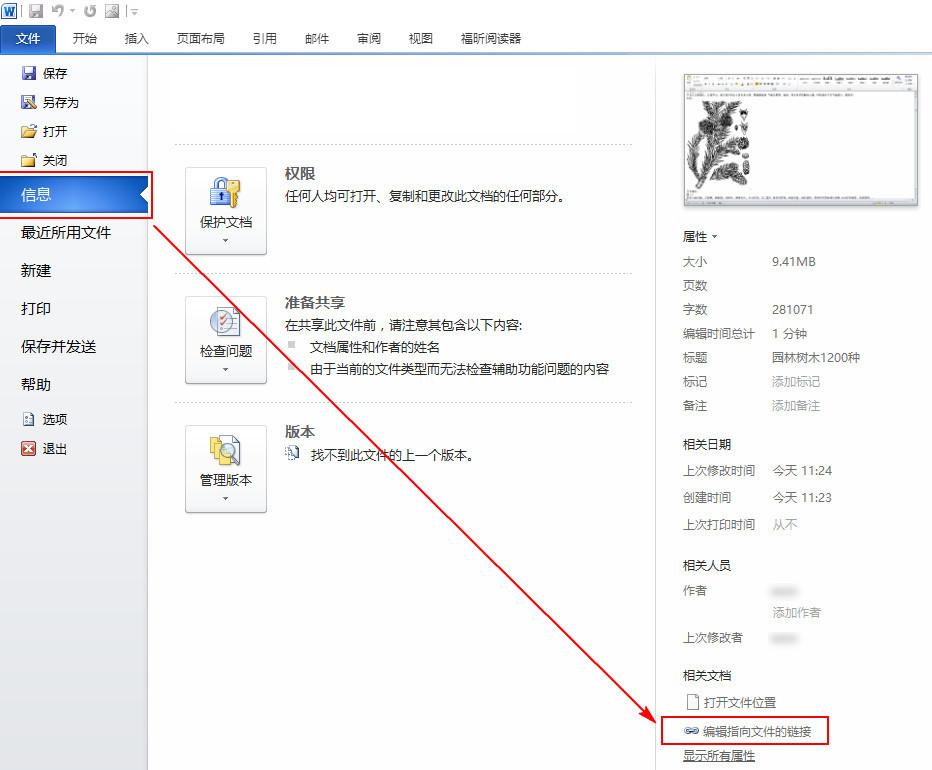The height and width of the screenshot is (770, 932).
Task: Click 退出 (Exit) with red X icon
Action: click(x=54, y=449)
